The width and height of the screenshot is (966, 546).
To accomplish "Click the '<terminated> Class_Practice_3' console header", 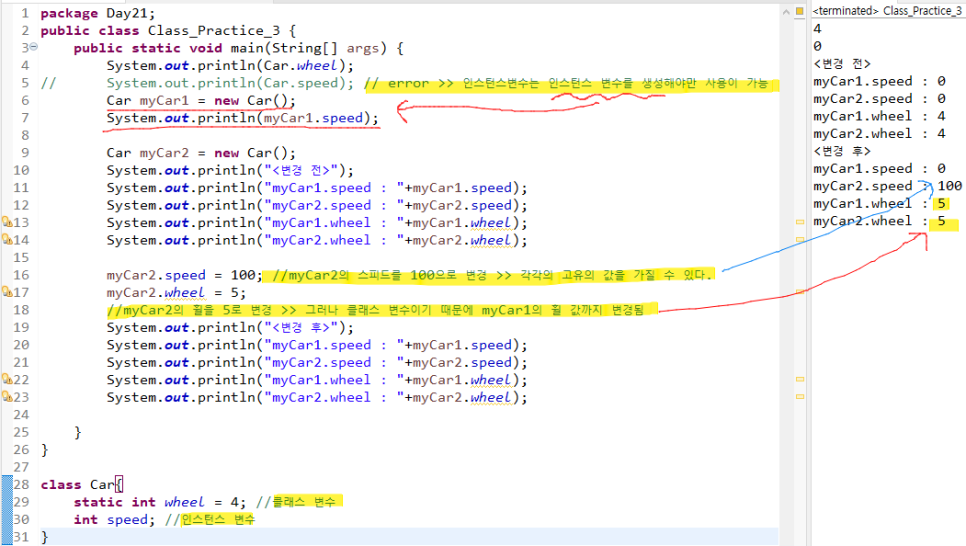I will click(887, 11).
